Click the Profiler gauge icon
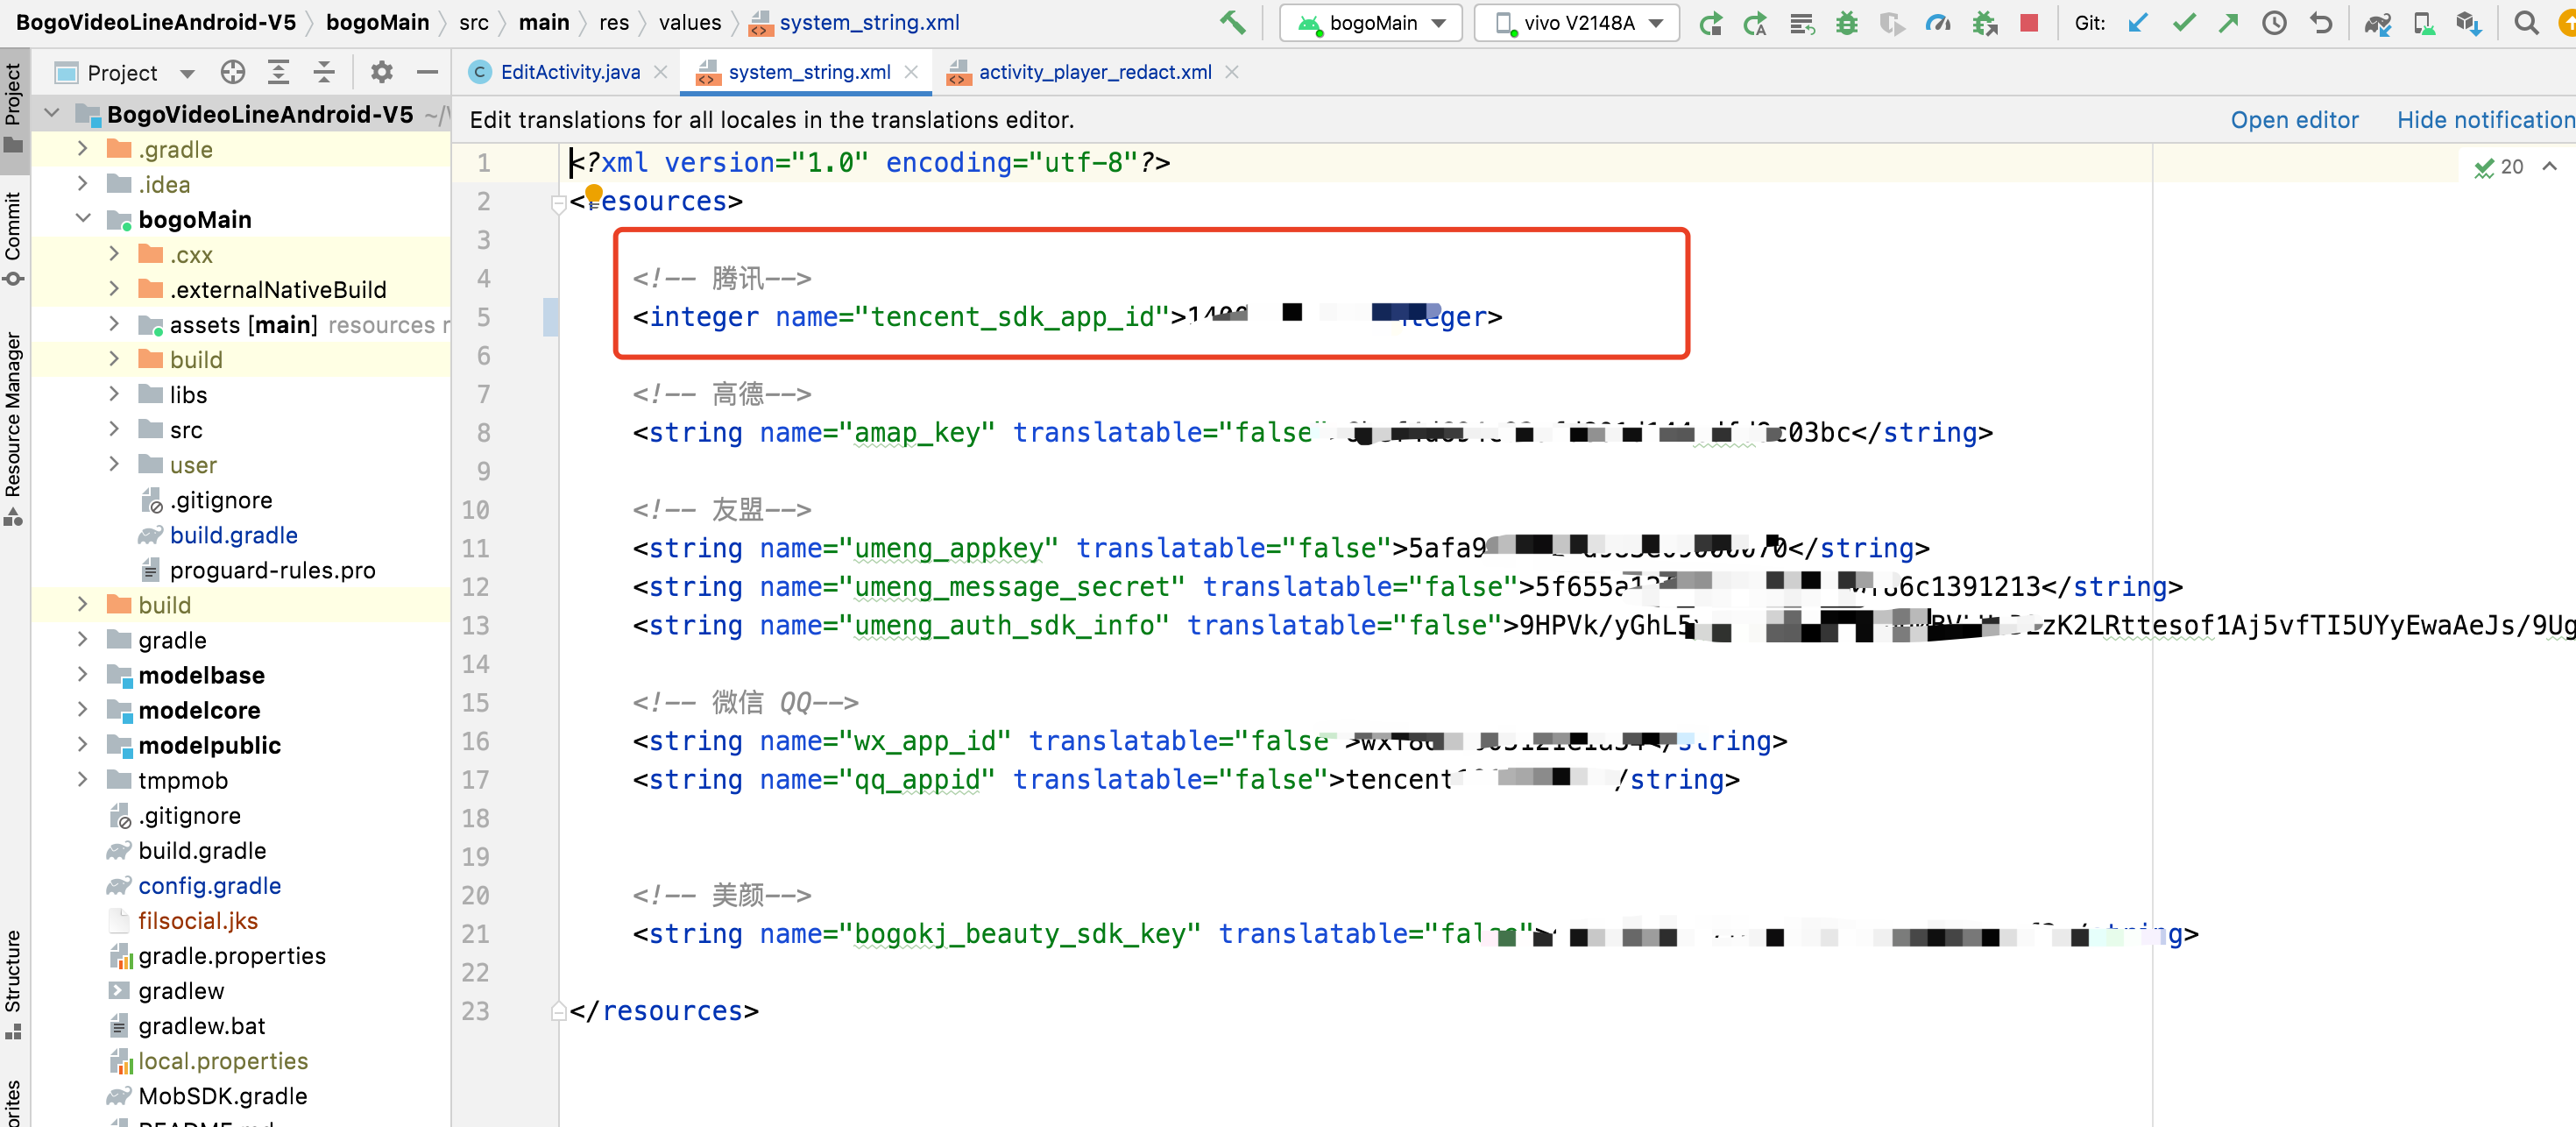 (x=1938, y=22)
